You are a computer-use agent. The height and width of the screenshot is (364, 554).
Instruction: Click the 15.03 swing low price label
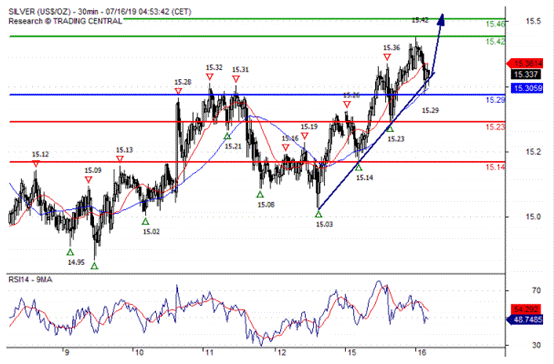click(x=324, y=224)
